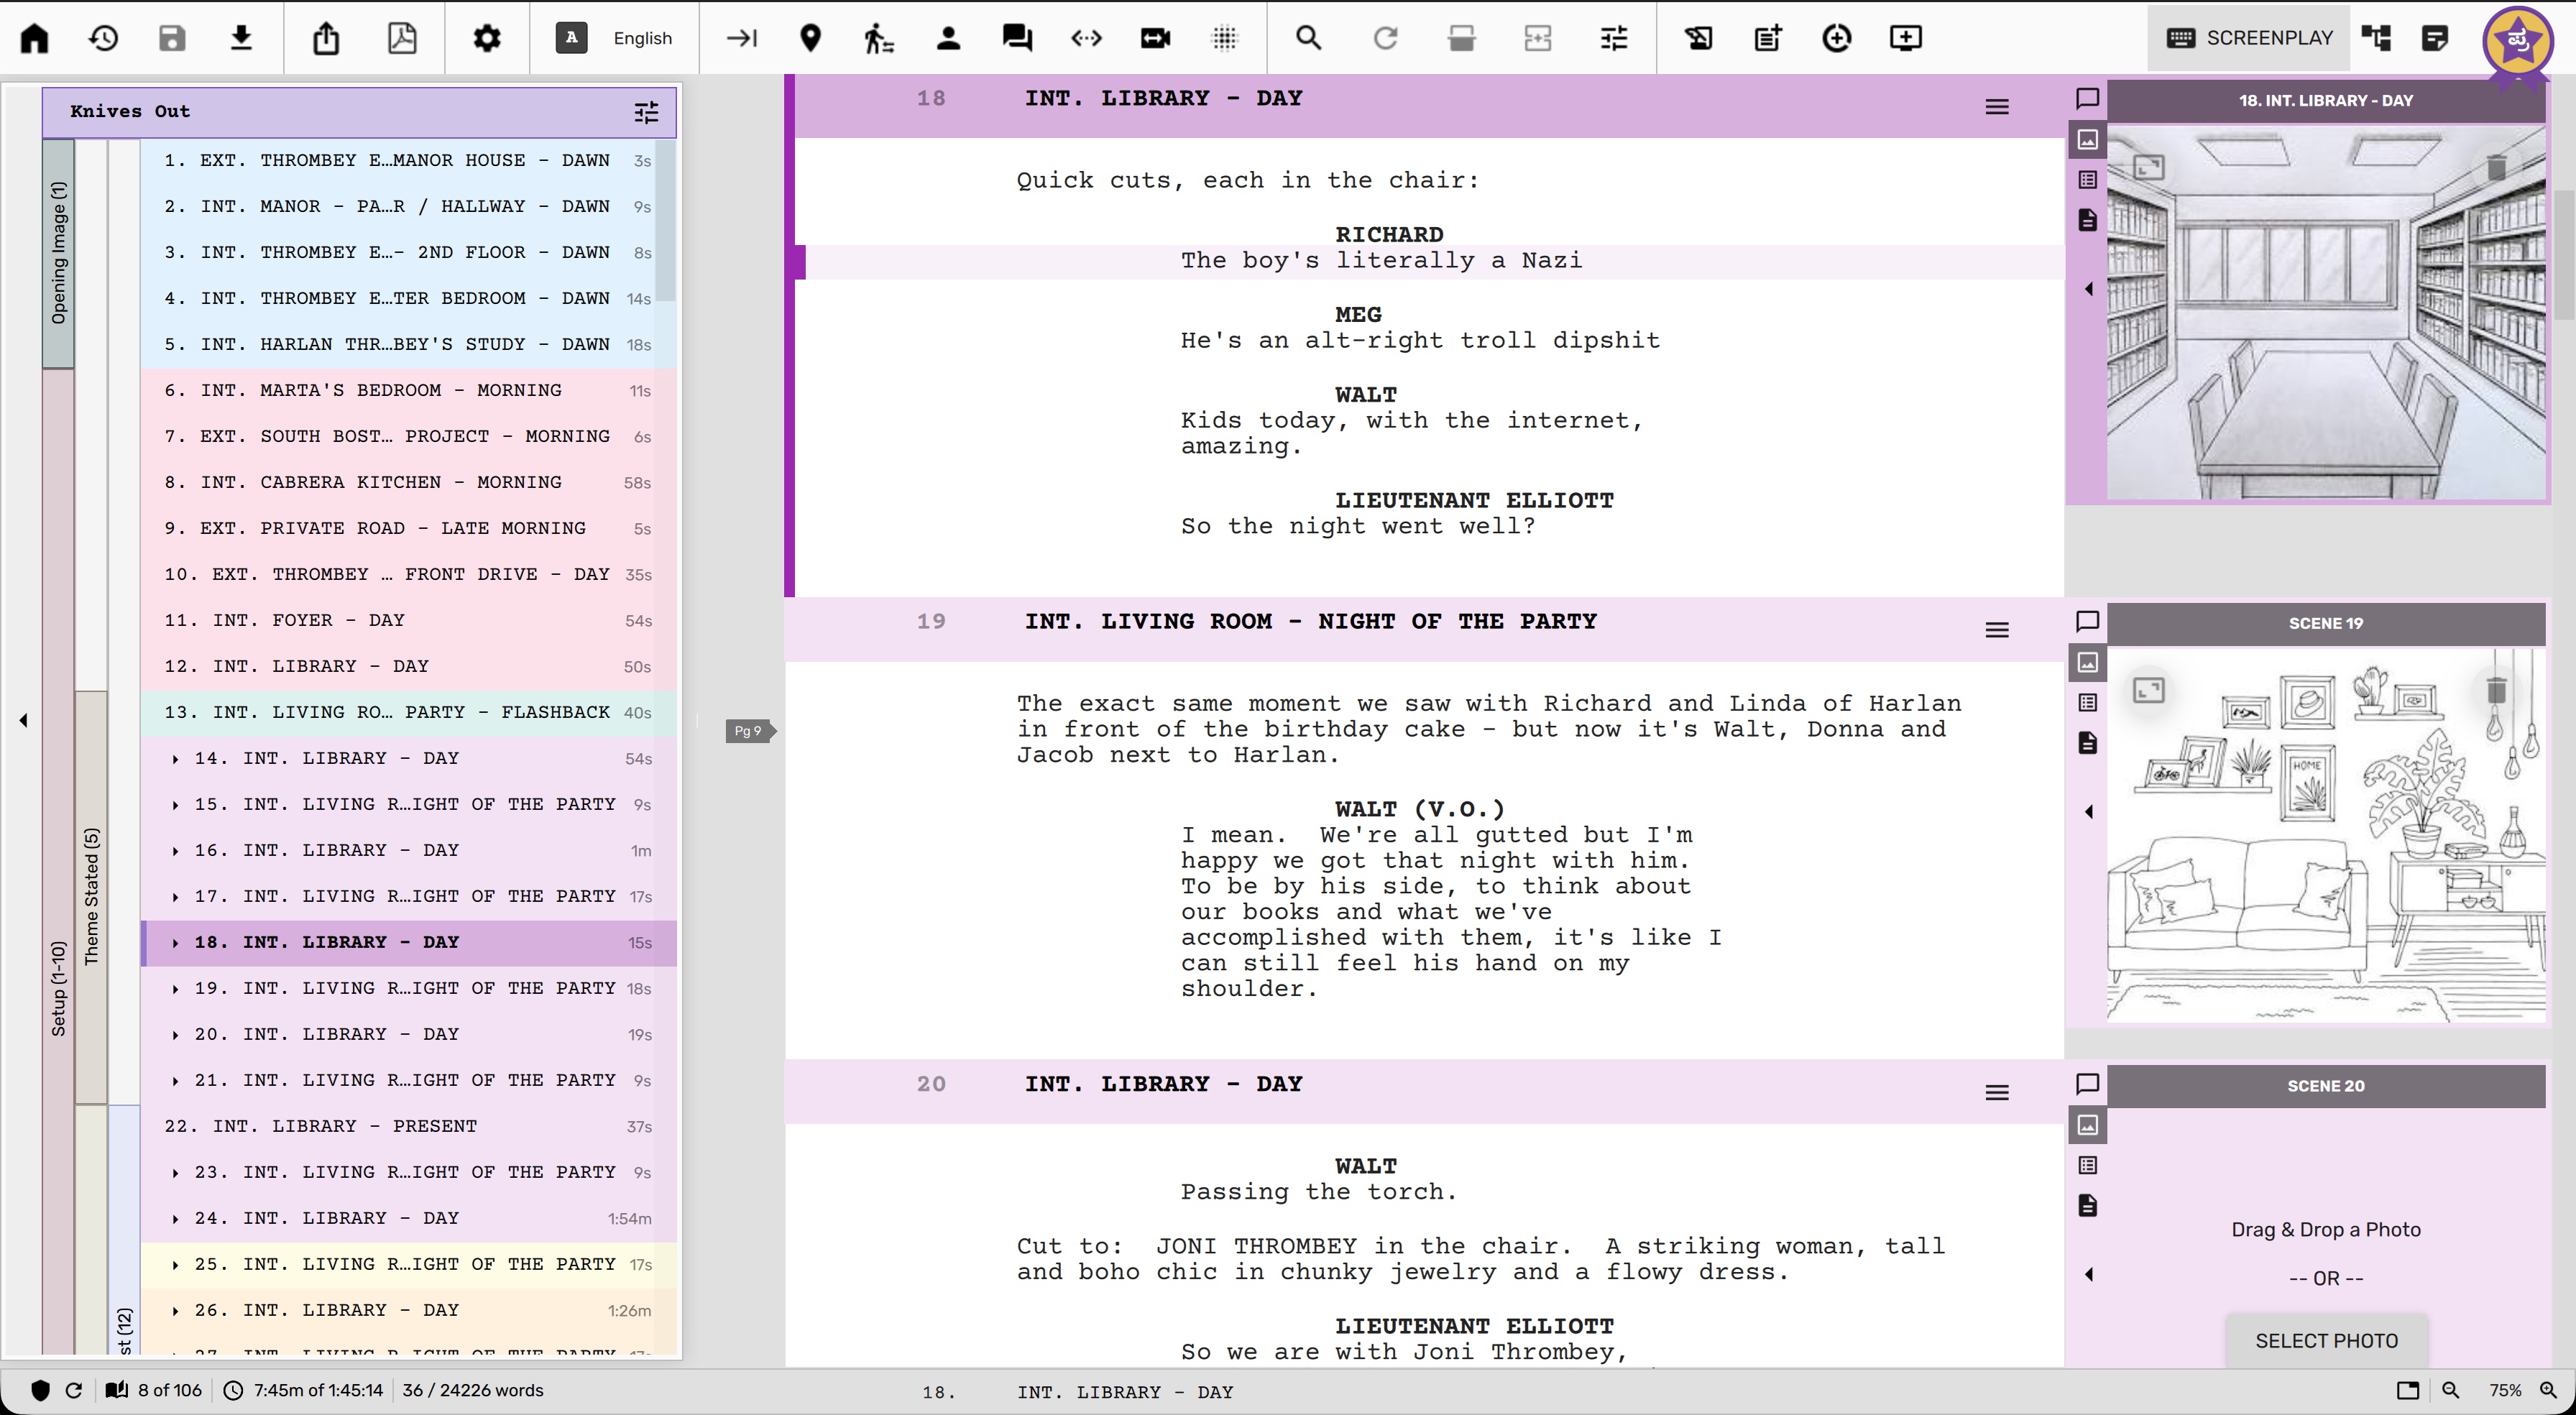This screenshot has height=1415, width=2576.
Task: Click the location pin icon
Action: [x=811, y=38]
